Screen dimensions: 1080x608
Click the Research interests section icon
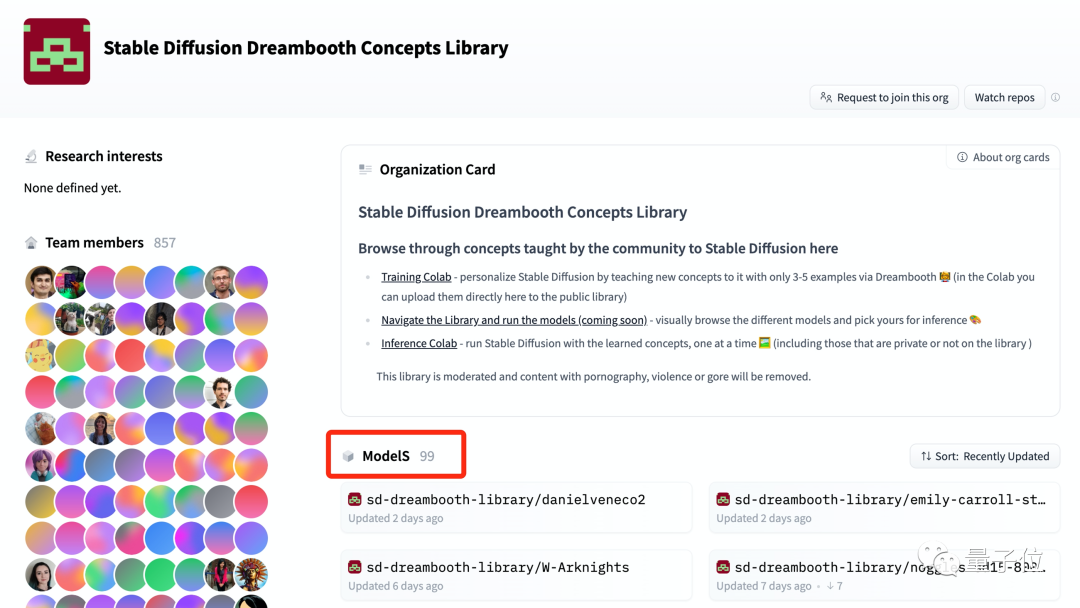click(31, 157)
